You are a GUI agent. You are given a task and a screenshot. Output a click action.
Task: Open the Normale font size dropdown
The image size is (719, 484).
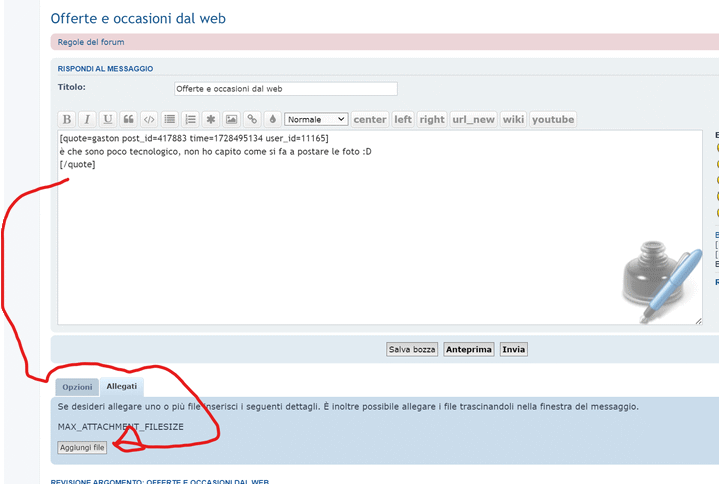coord(315,119)
